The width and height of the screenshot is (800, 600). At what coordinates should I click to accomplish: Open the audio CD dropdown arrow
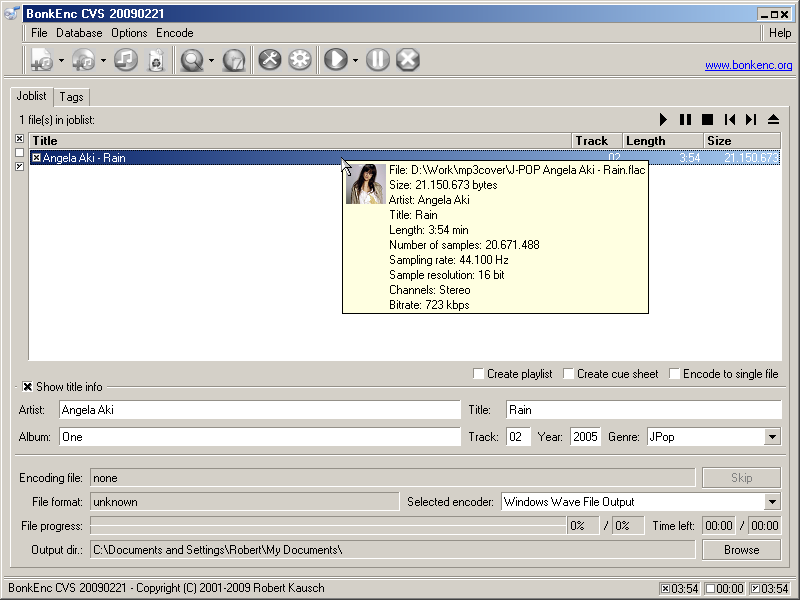pos(103,60)
